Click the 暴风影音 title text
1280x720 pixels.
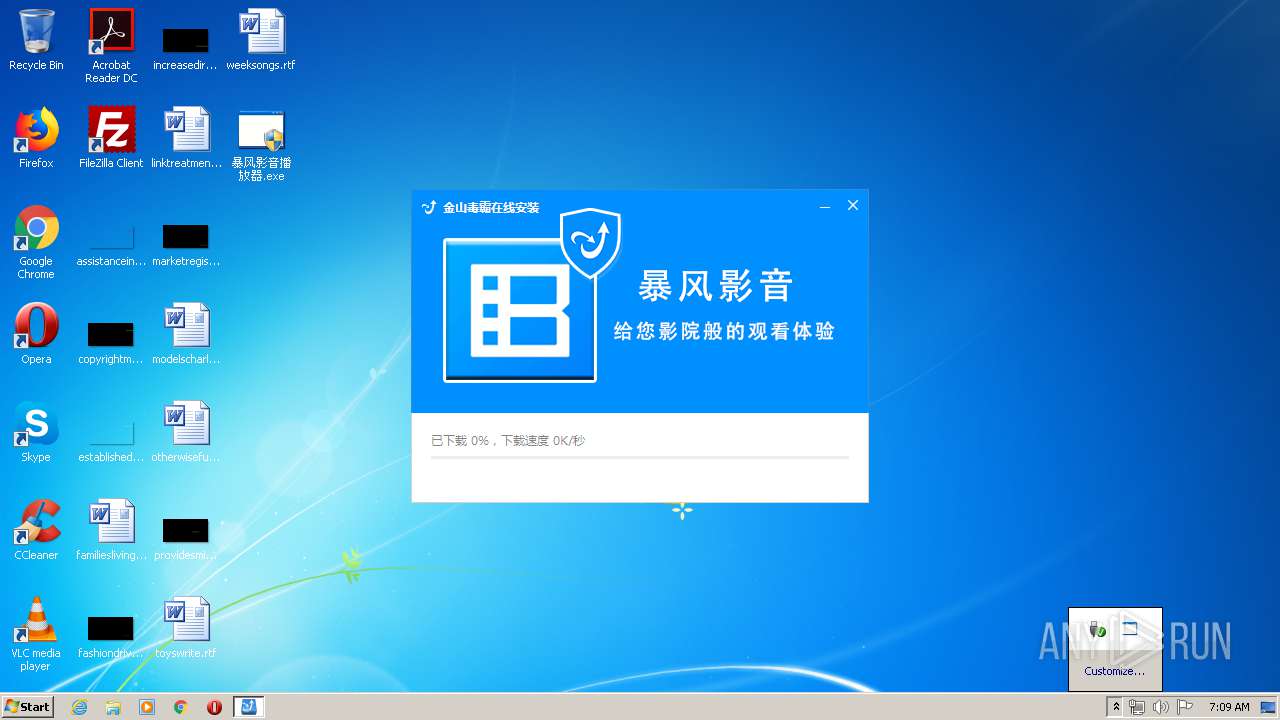point(716,287)
